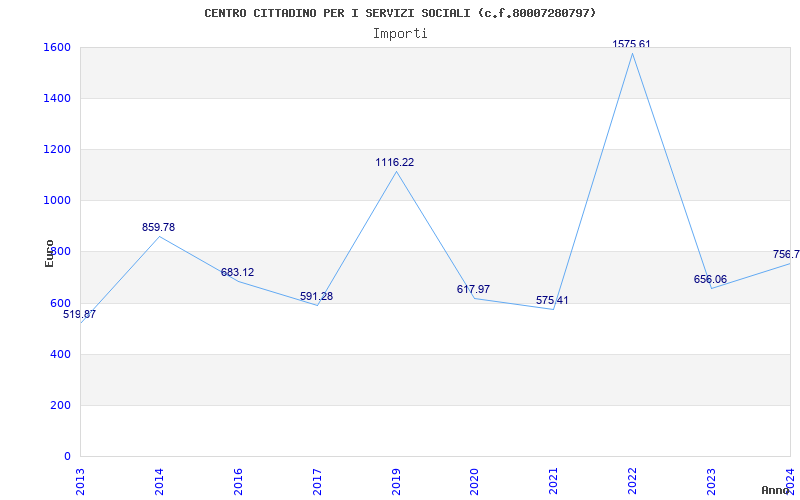Screen dimensions: 800x500
Task: Click the 2021 x-axis year label
Action: (554, 481)
